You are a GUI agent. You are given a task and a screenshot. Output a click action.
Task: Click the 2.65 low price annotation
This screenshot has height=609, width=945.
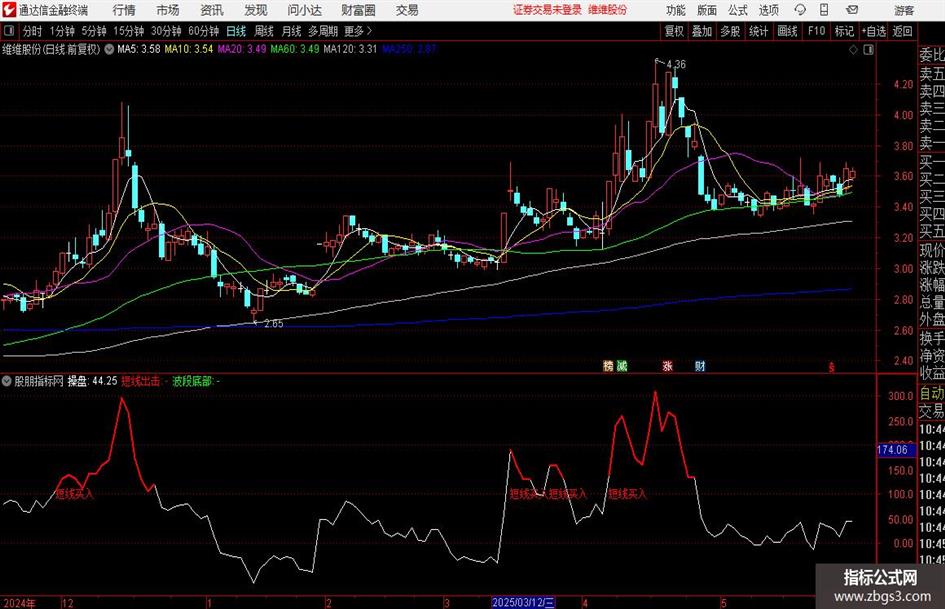click(273, 324)
